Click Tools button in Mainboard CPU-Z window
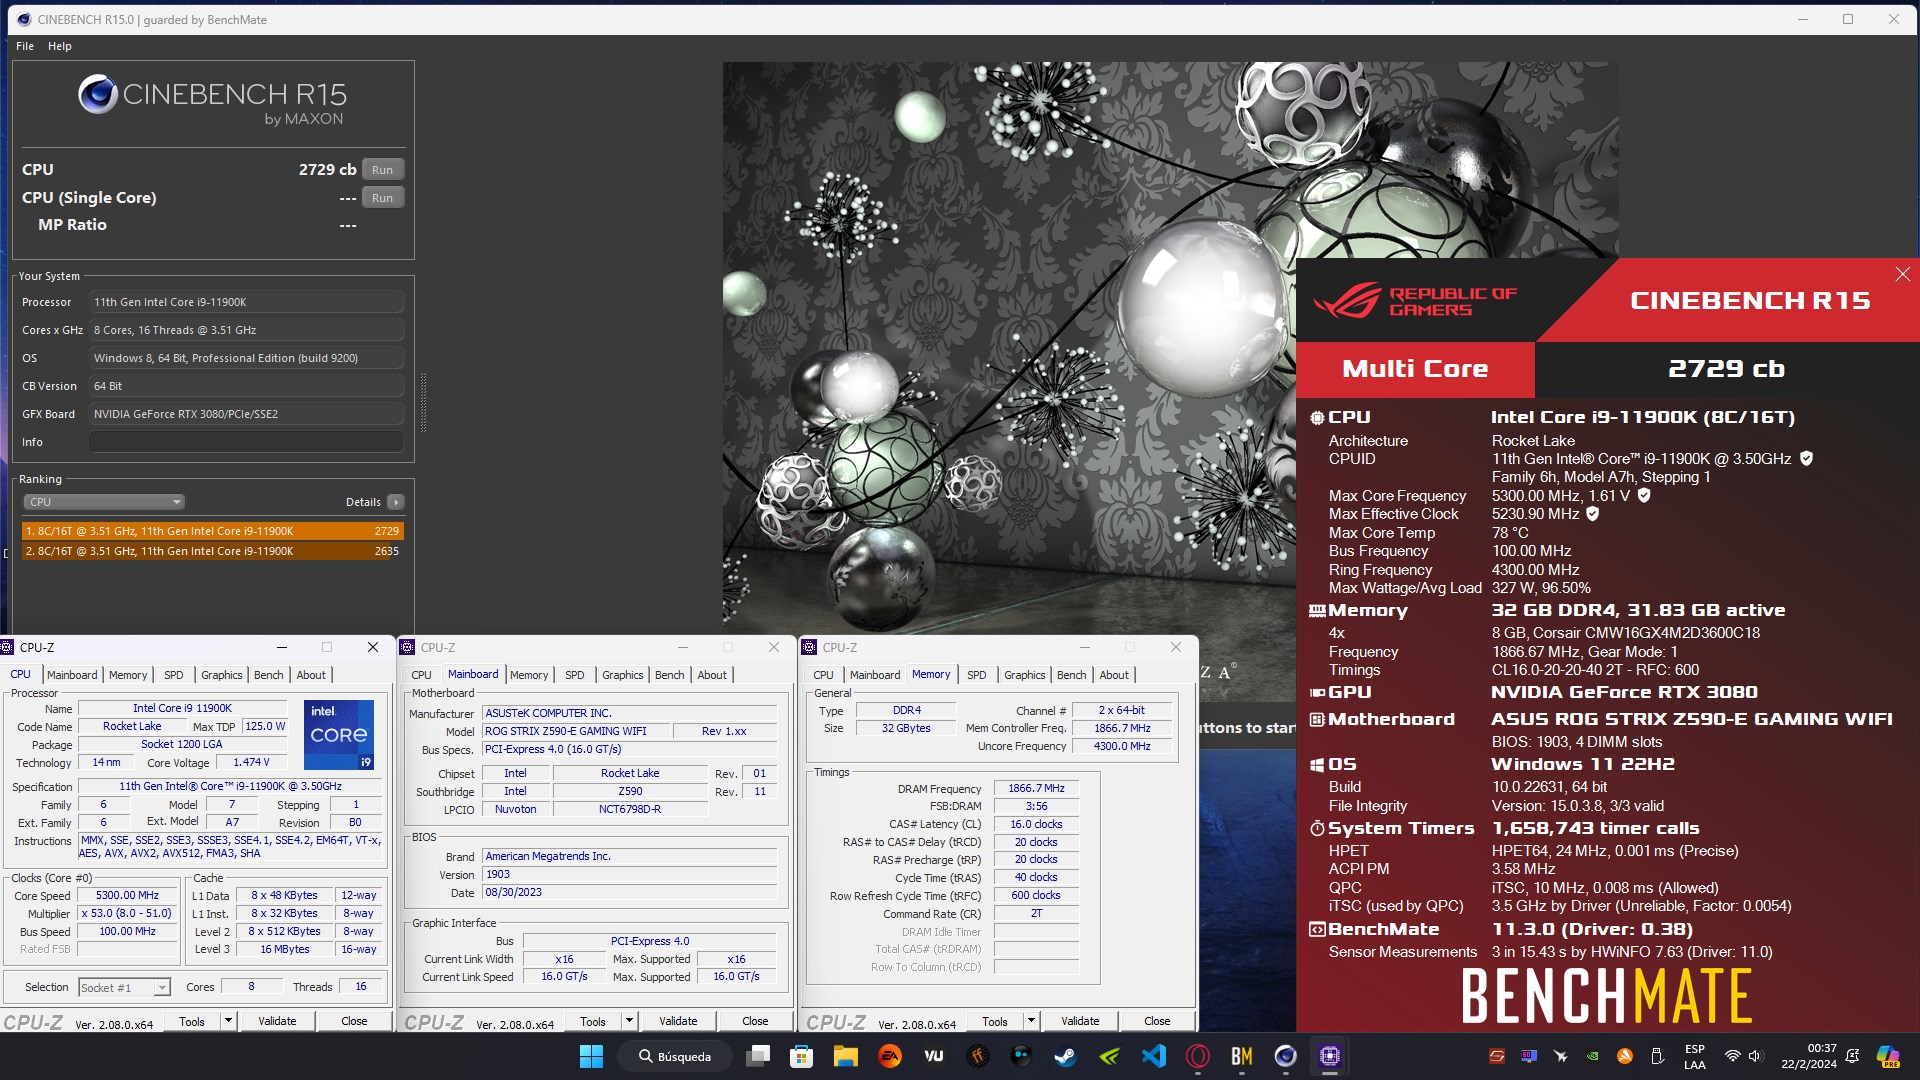 click(593, 1021)
